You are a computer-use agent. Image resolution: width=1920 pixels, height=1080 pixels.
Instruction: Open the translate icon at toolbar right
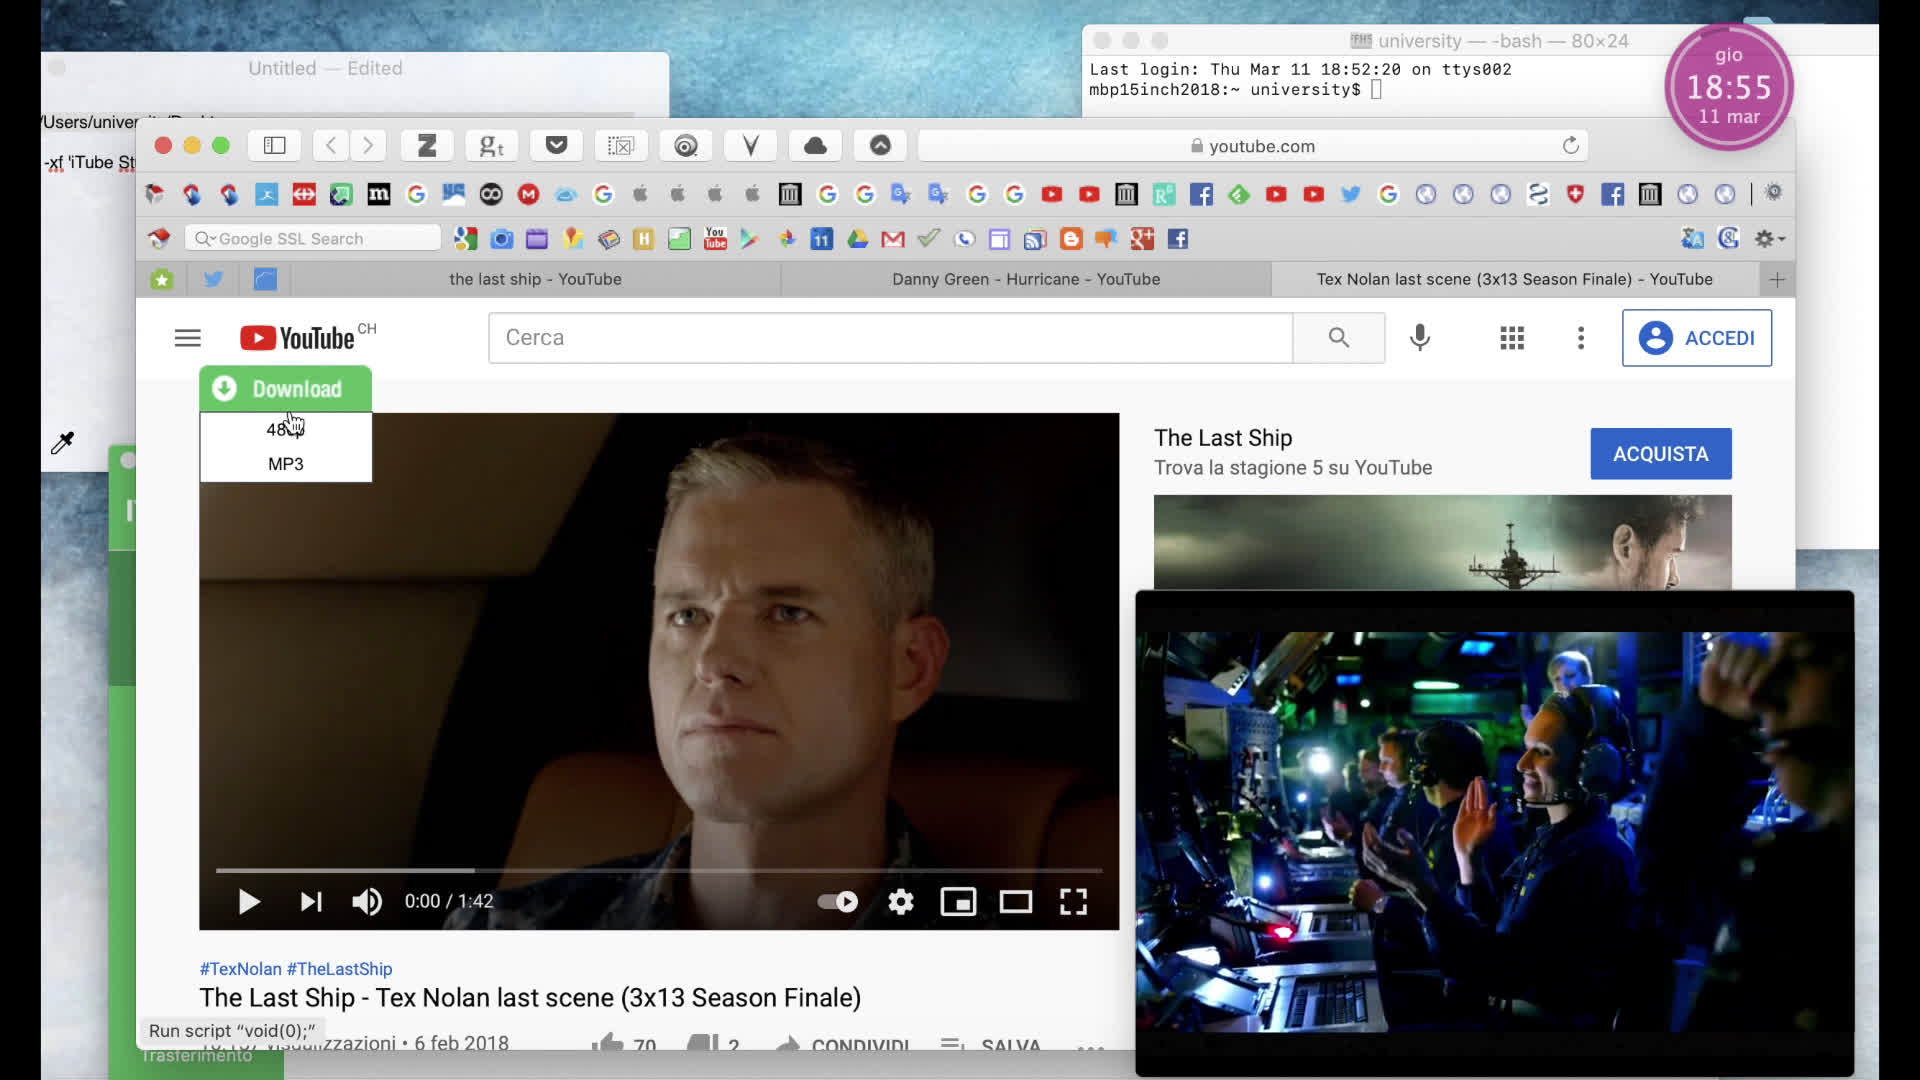click(x=1692, y=239)
